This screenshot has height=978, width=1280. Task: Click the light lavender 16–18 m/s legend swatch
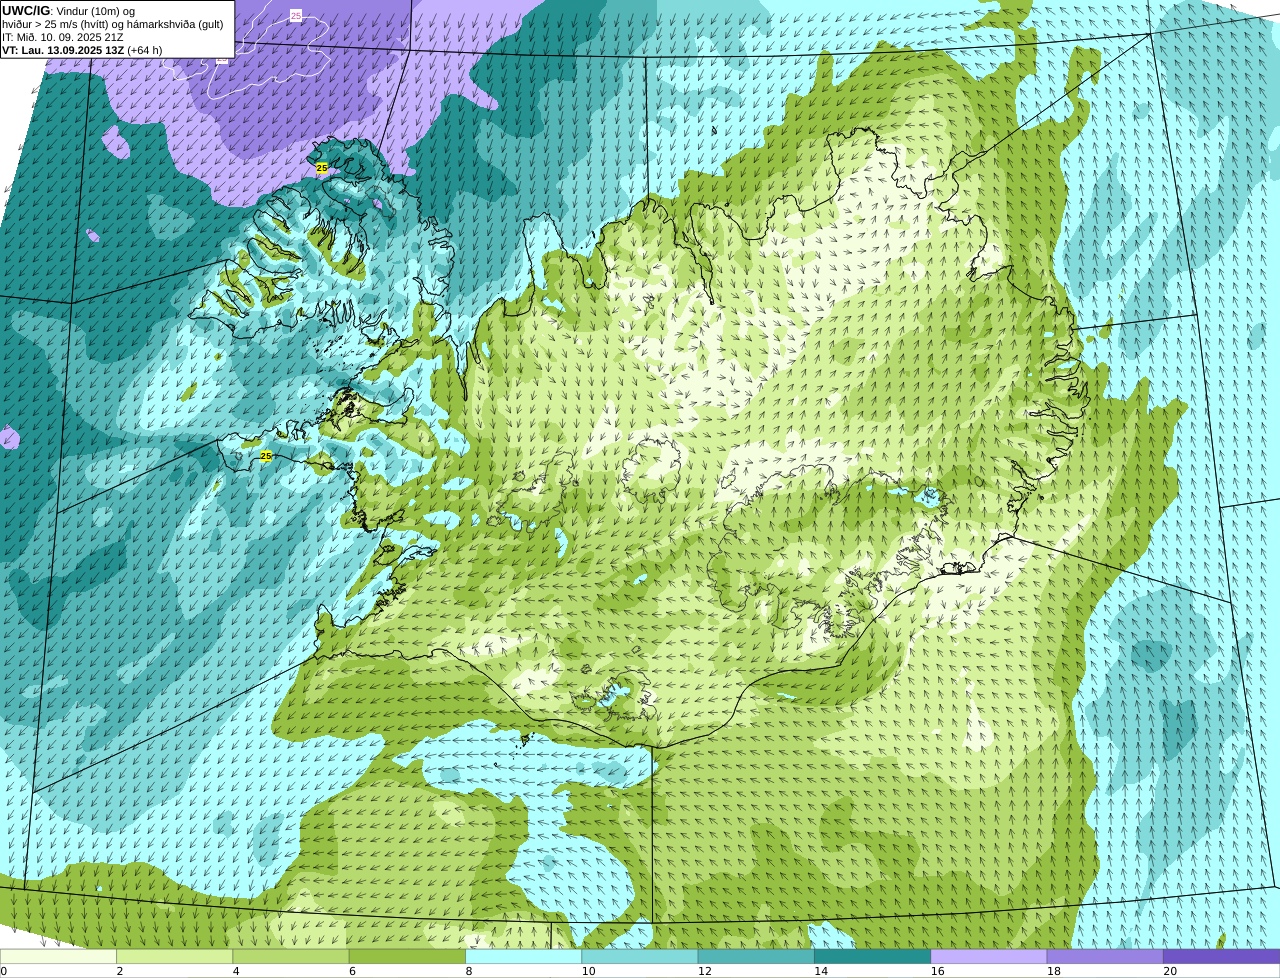(x=989, y=956)
